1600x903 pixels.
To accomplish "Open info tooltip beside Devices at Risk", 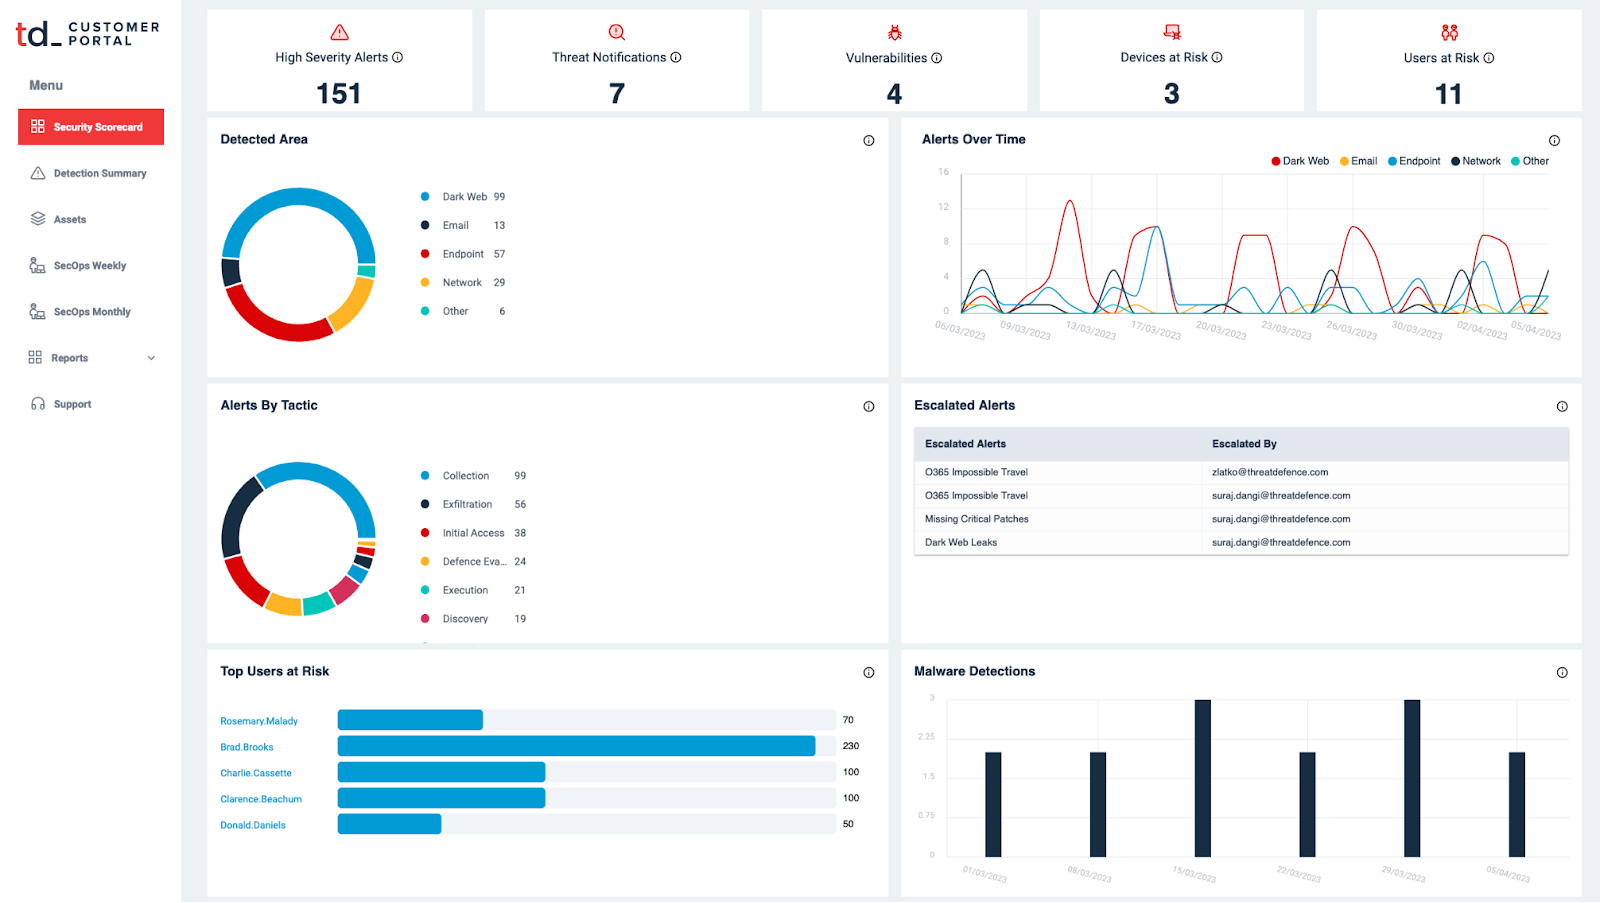I will (1217, 57).
